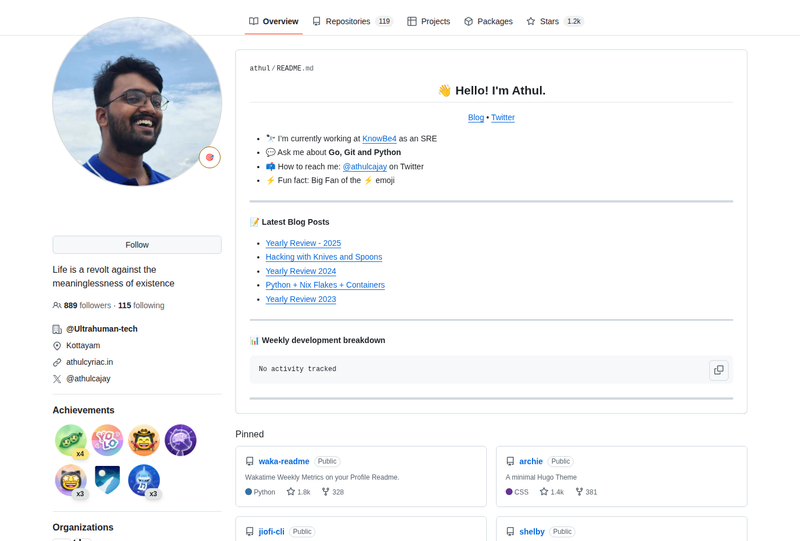
Task: Click the CSS language label on archie
Action: 521,492
